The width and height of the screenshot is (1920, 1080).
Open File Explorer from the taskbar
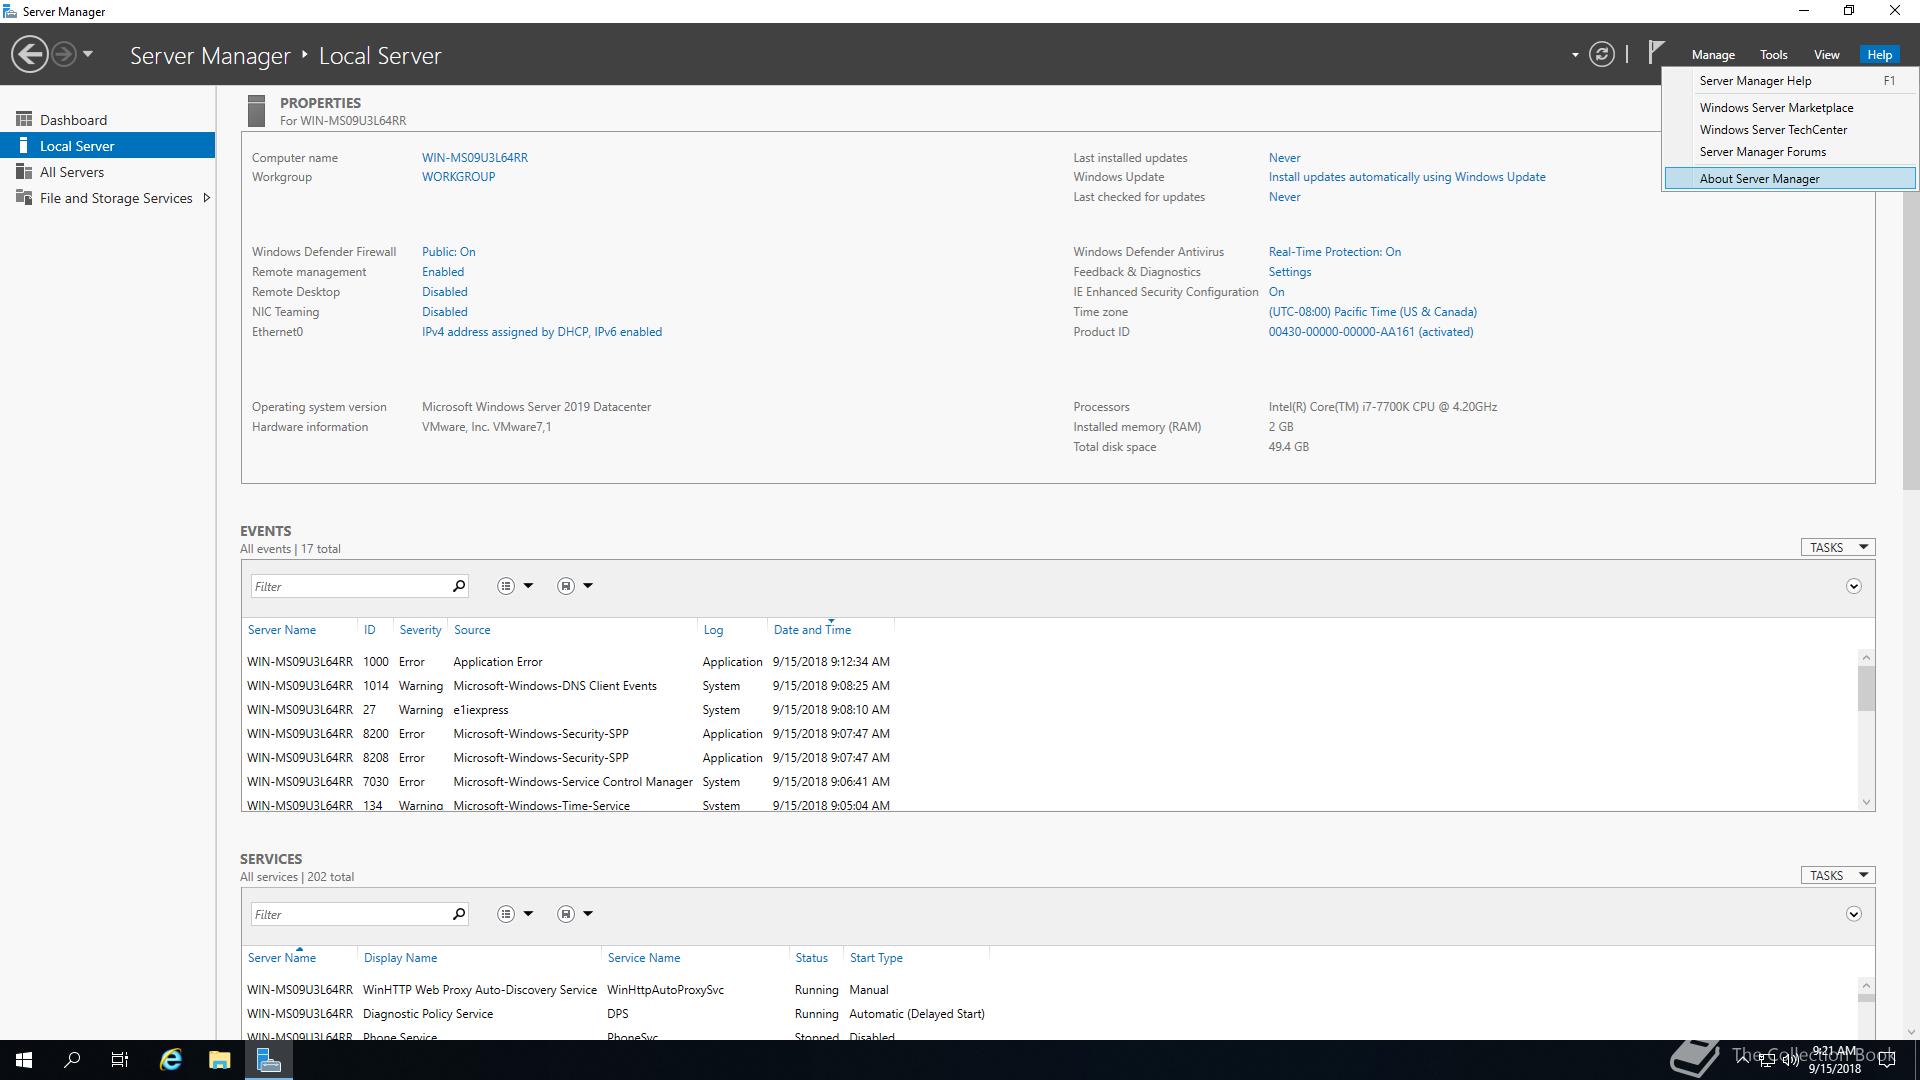point(219,1060)
